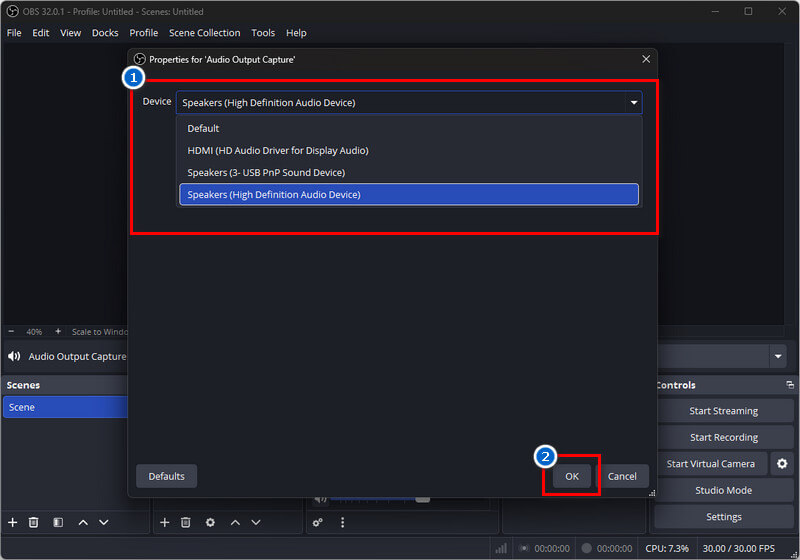The width and height of the screenshot is (800, 560).
Task: Move source down in Sources dock
Action: tap(256, 522)
